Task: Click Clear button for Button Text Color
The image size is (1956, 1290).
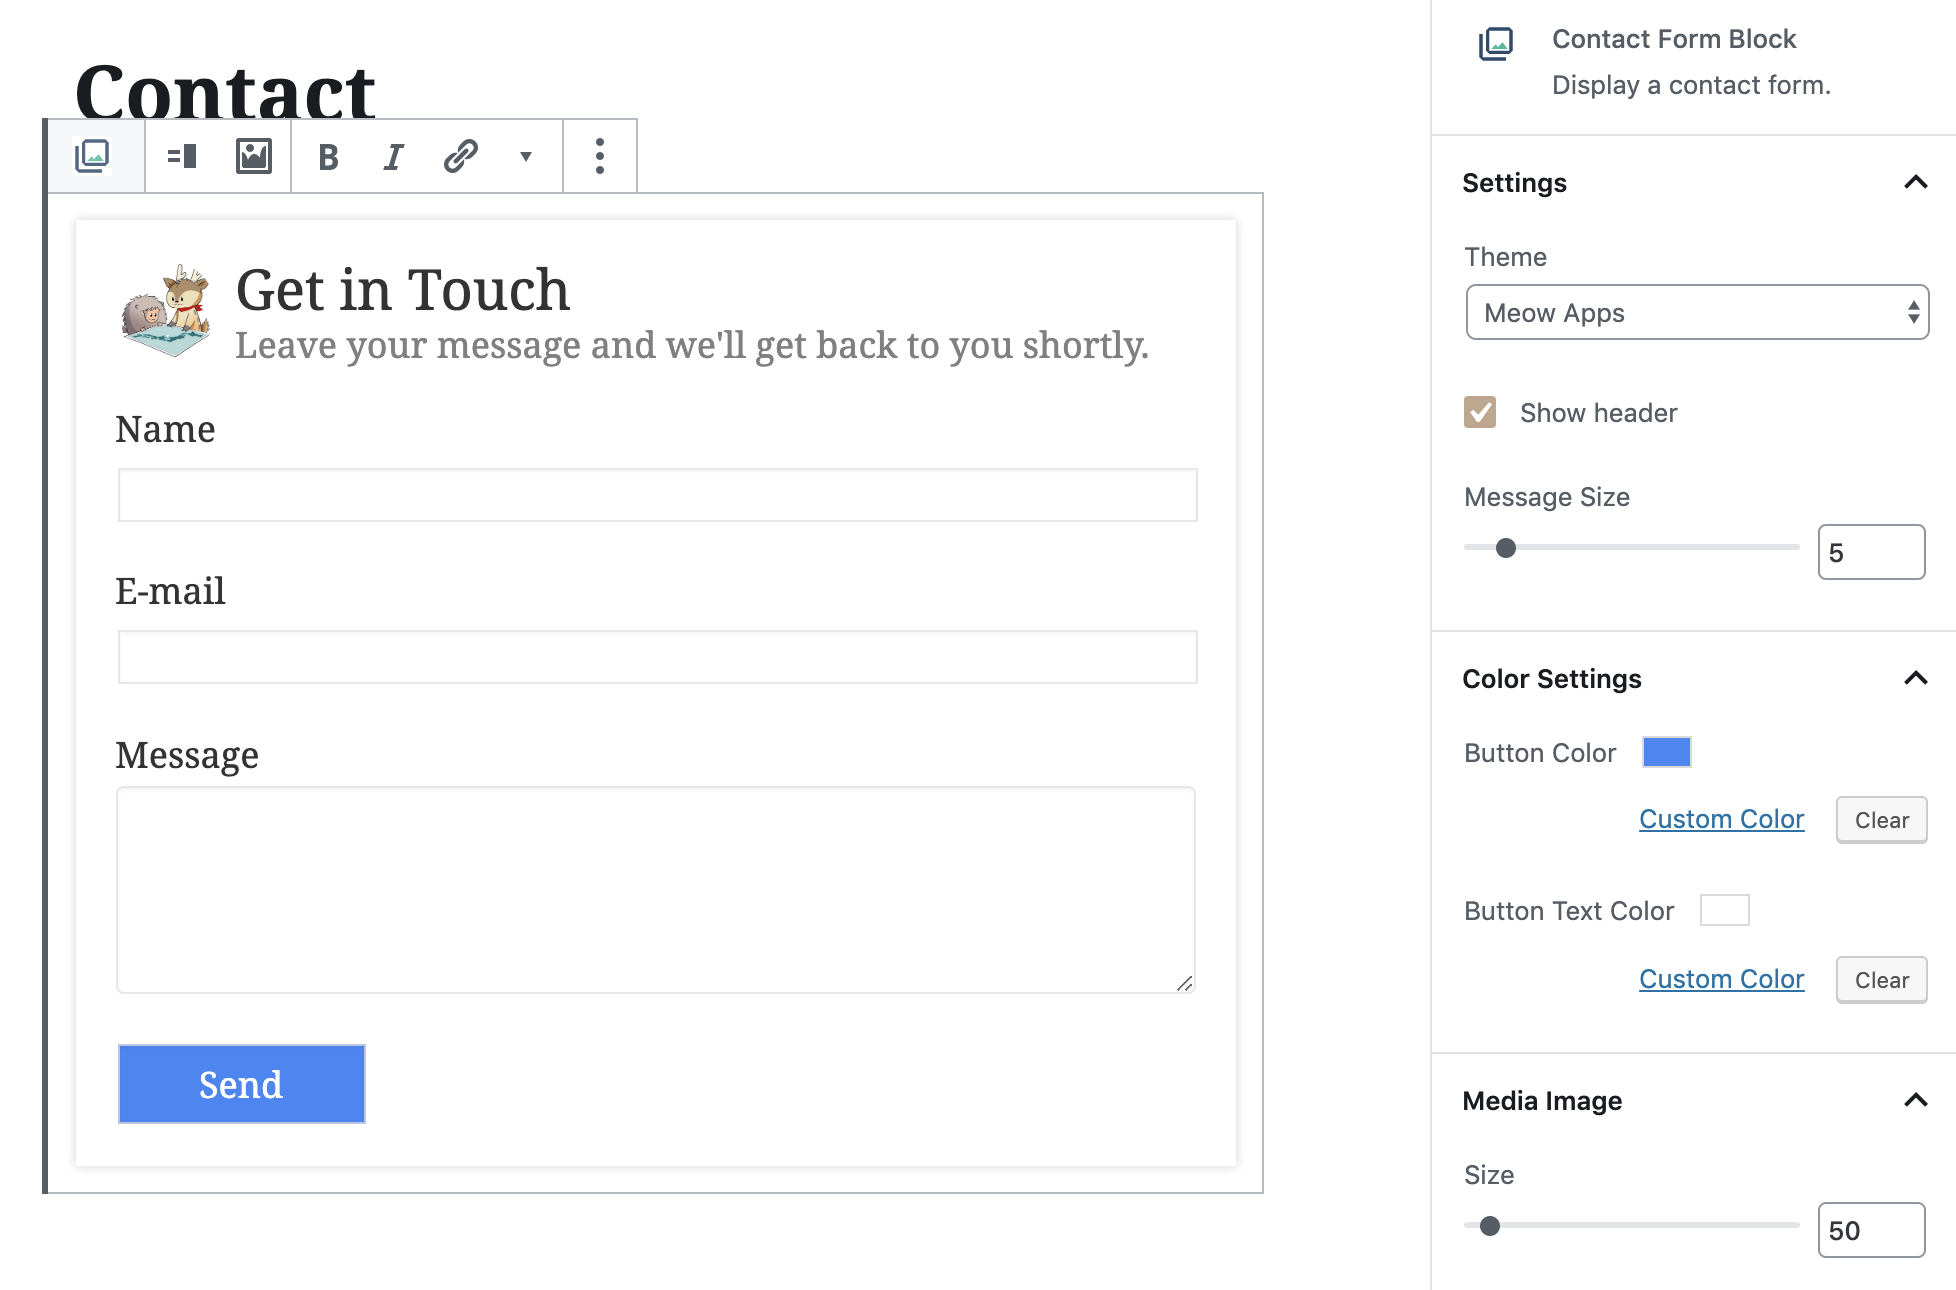Action: (1881, 979)
